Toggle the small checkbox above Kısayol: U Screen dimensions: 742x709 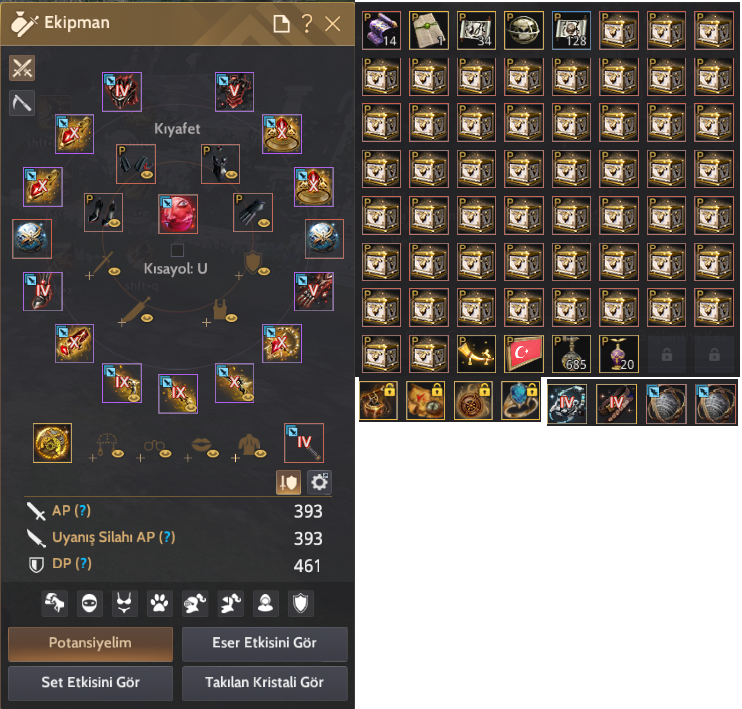click(x=177, y=250)
